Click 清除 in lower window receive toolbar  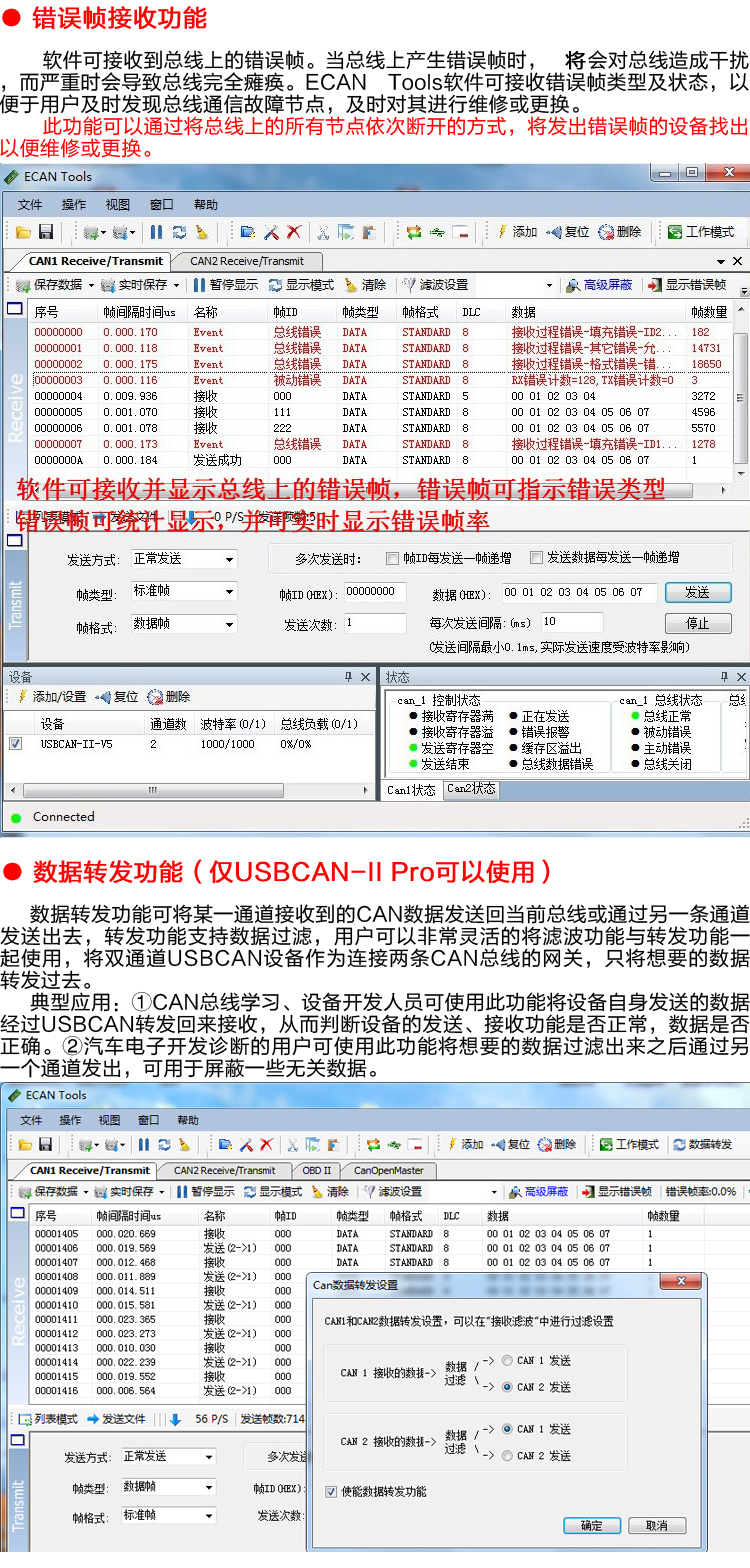330,1191
